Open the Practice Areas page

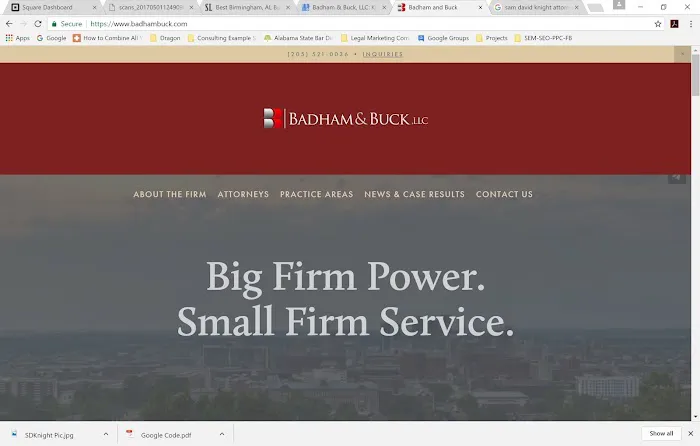317,194
